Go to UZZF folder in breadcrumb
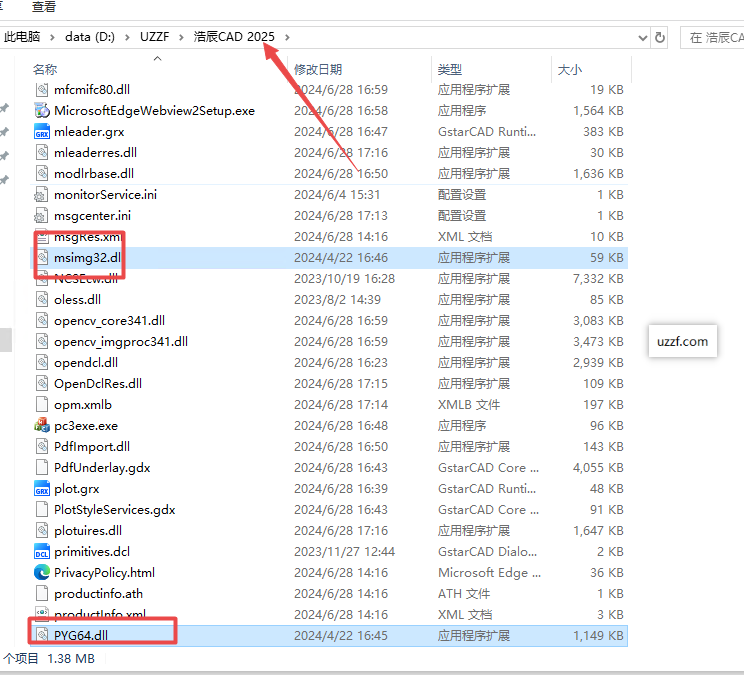744x675 pixels. coord(155,37)
